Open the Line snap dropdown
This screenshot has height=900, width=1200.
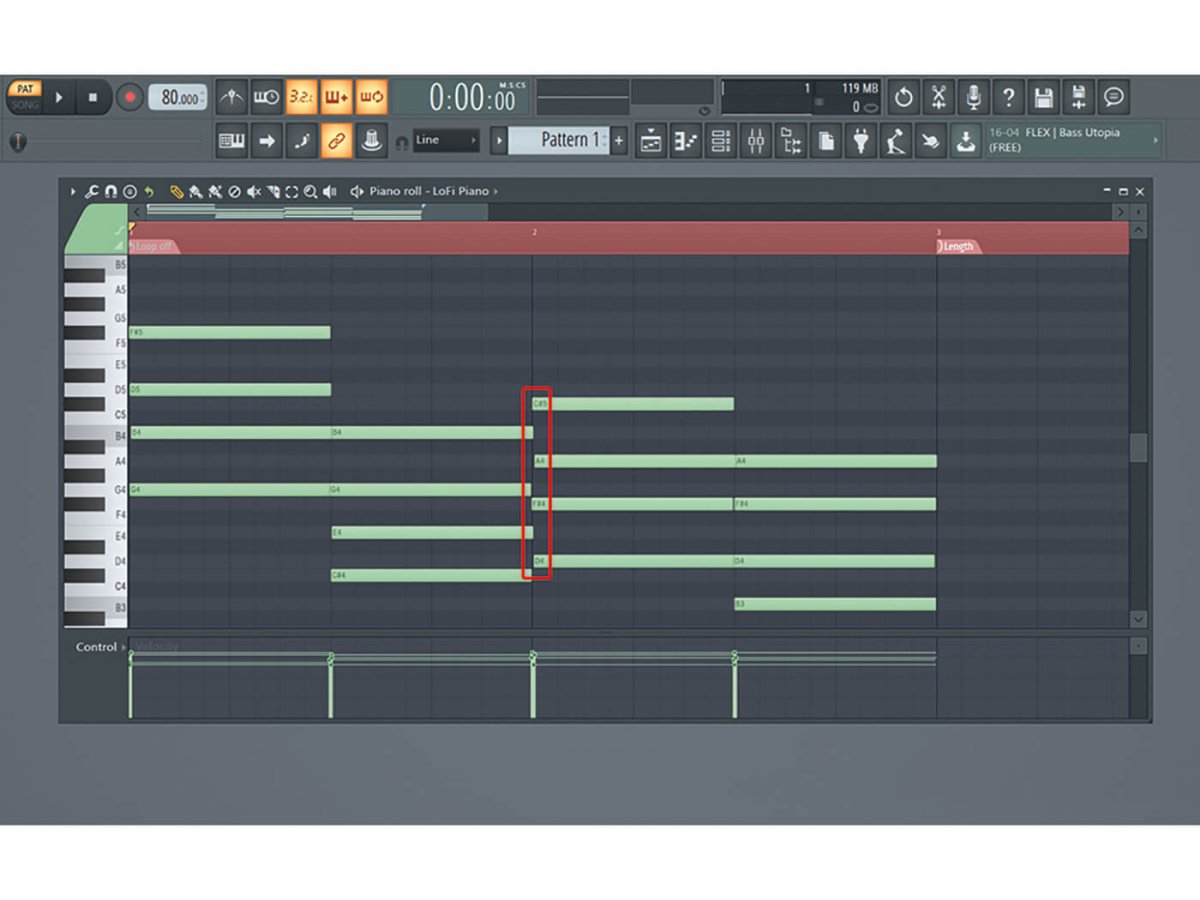point(444,140)
